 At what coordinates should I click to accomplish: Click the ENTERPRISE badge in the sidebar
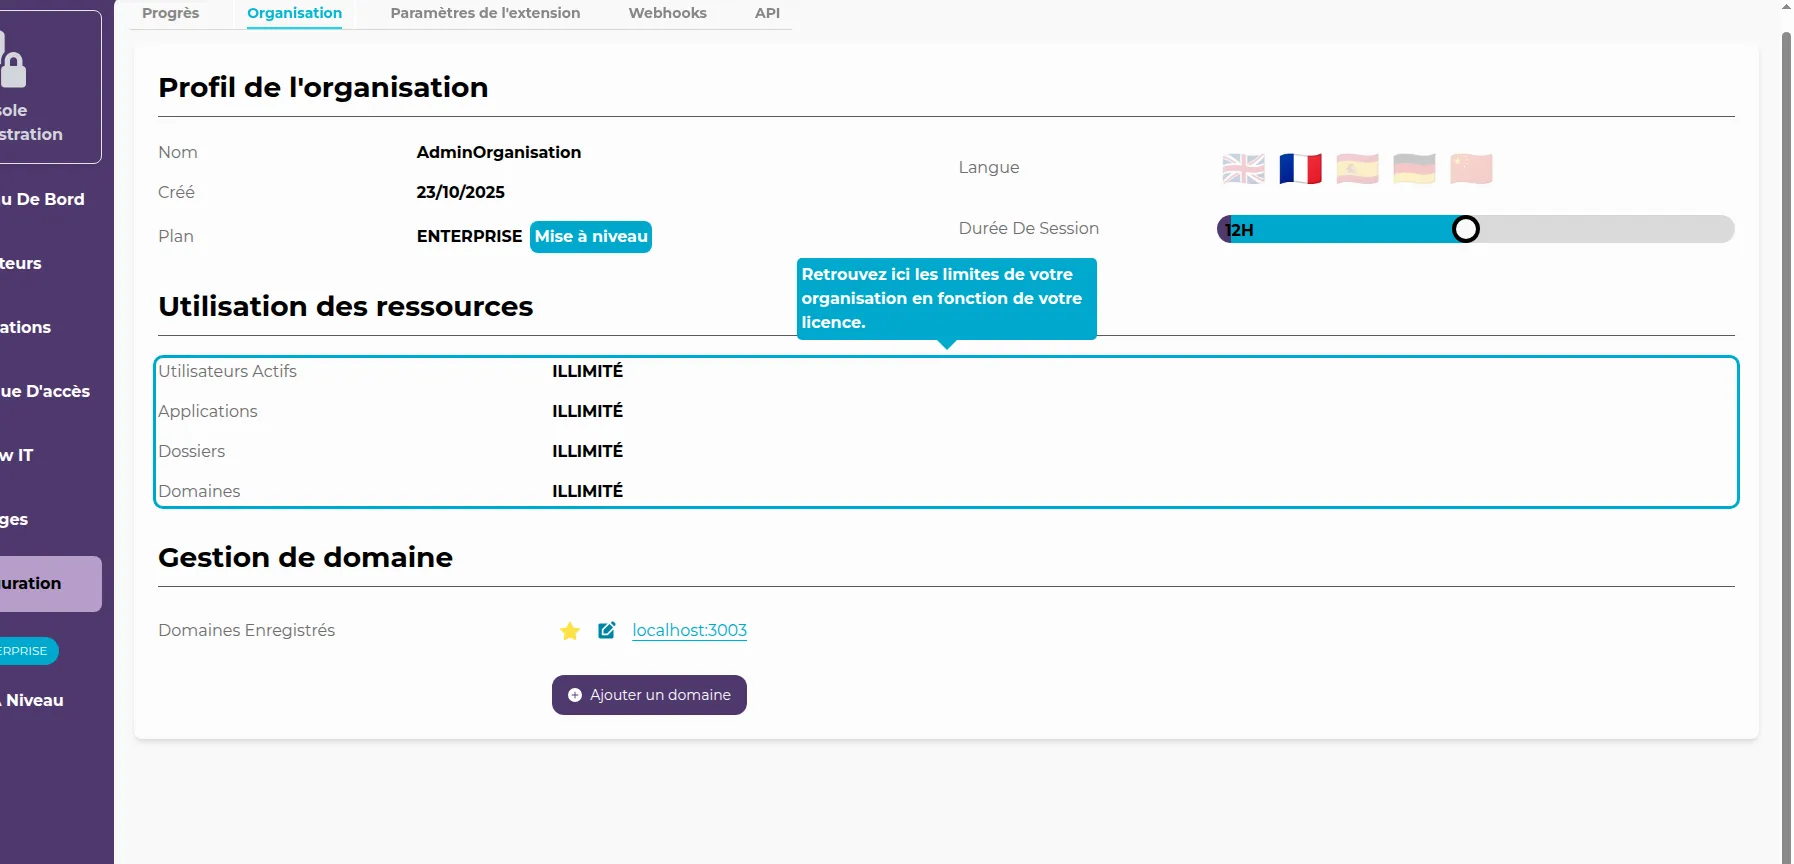[x=27, y=651]
